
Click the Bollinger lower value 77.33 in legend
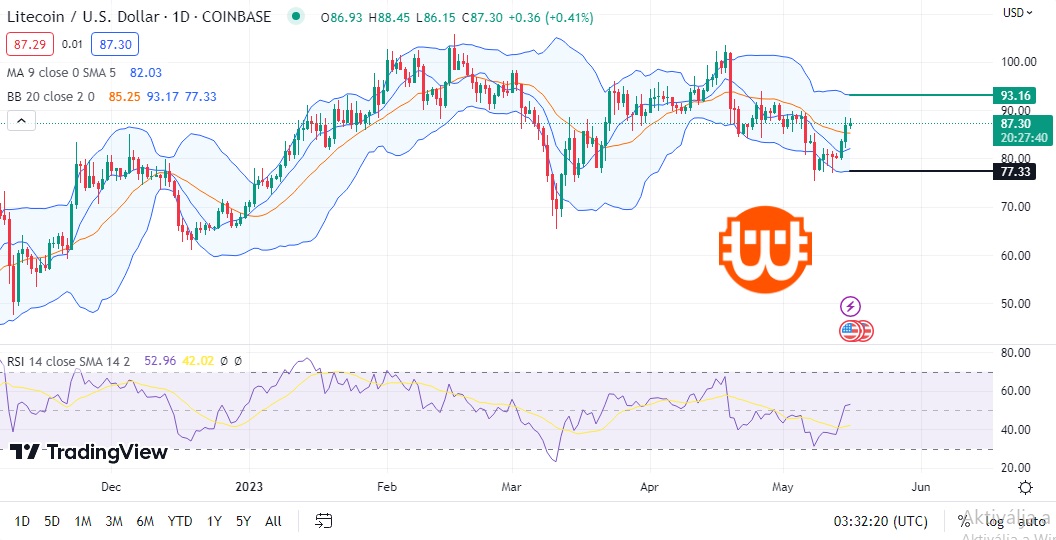200,96
